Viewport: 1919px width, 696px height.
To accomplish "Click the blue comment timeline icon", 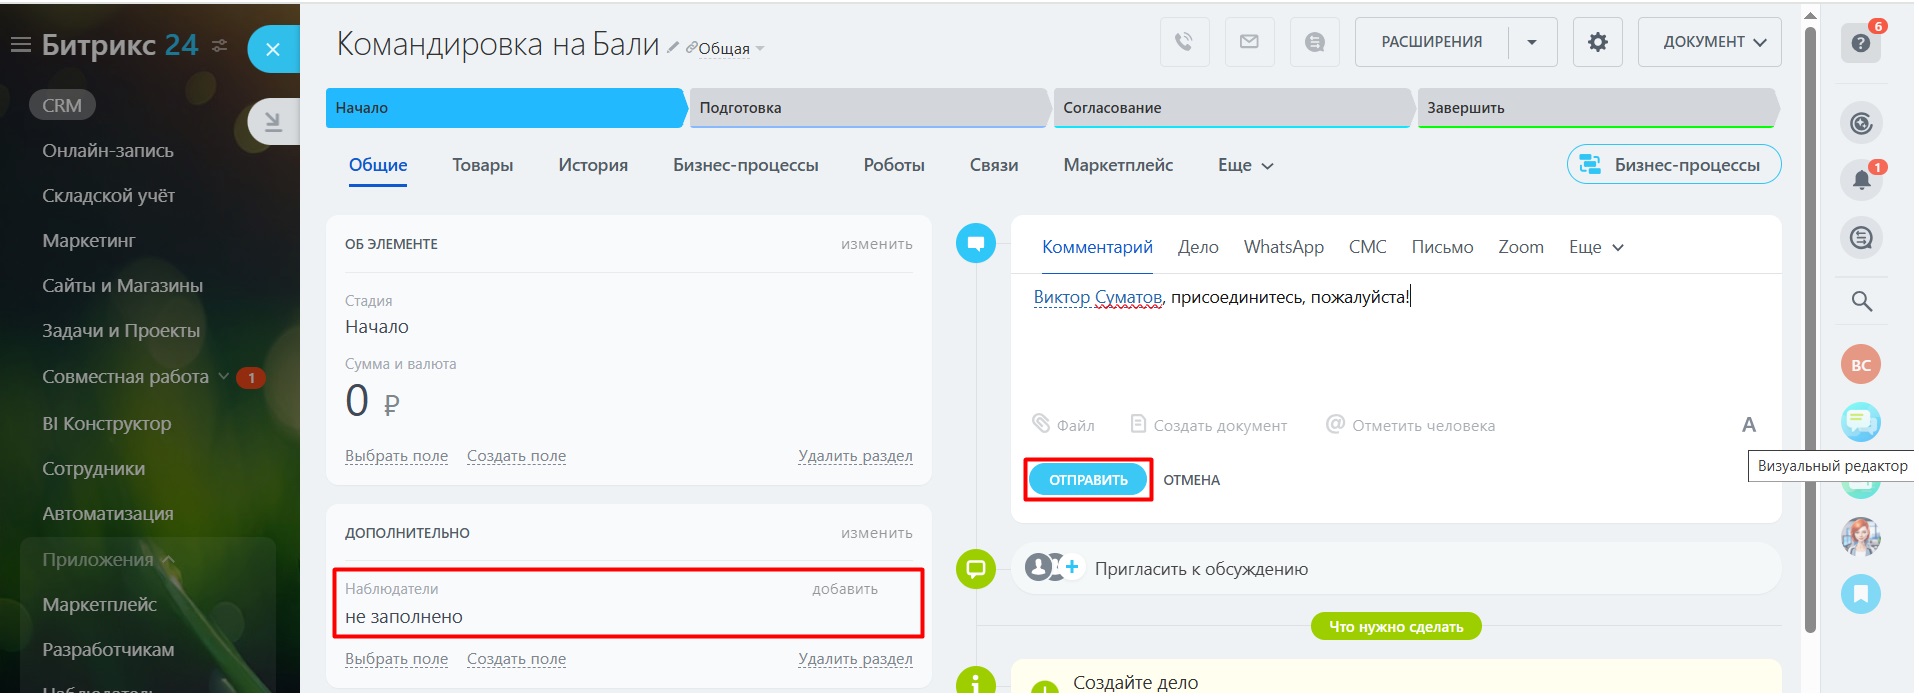I will (x=976, y=243).
